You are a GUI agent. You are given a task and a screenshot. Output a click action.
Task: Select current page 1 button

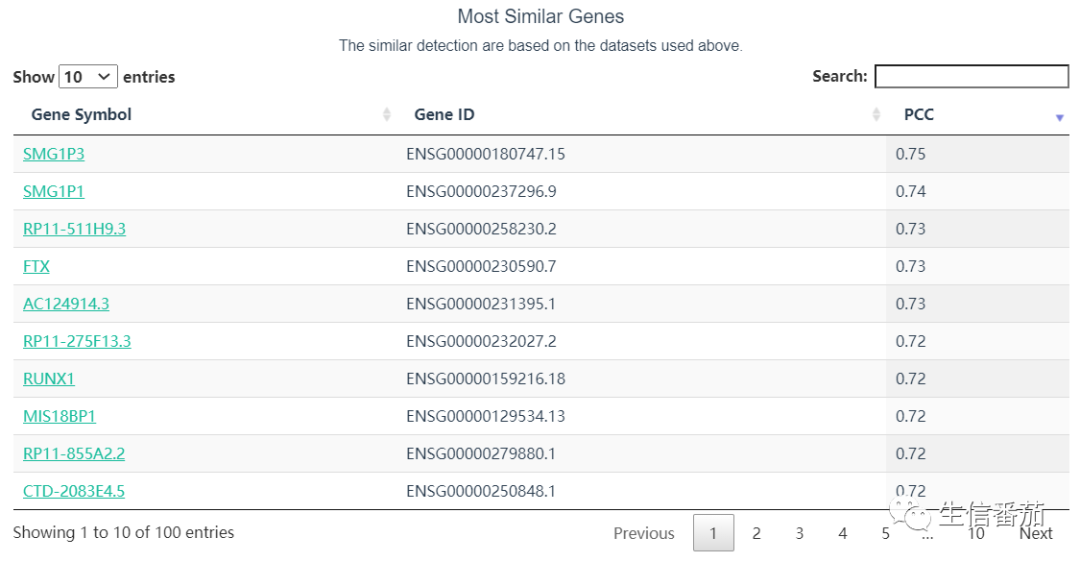point(713,533)
